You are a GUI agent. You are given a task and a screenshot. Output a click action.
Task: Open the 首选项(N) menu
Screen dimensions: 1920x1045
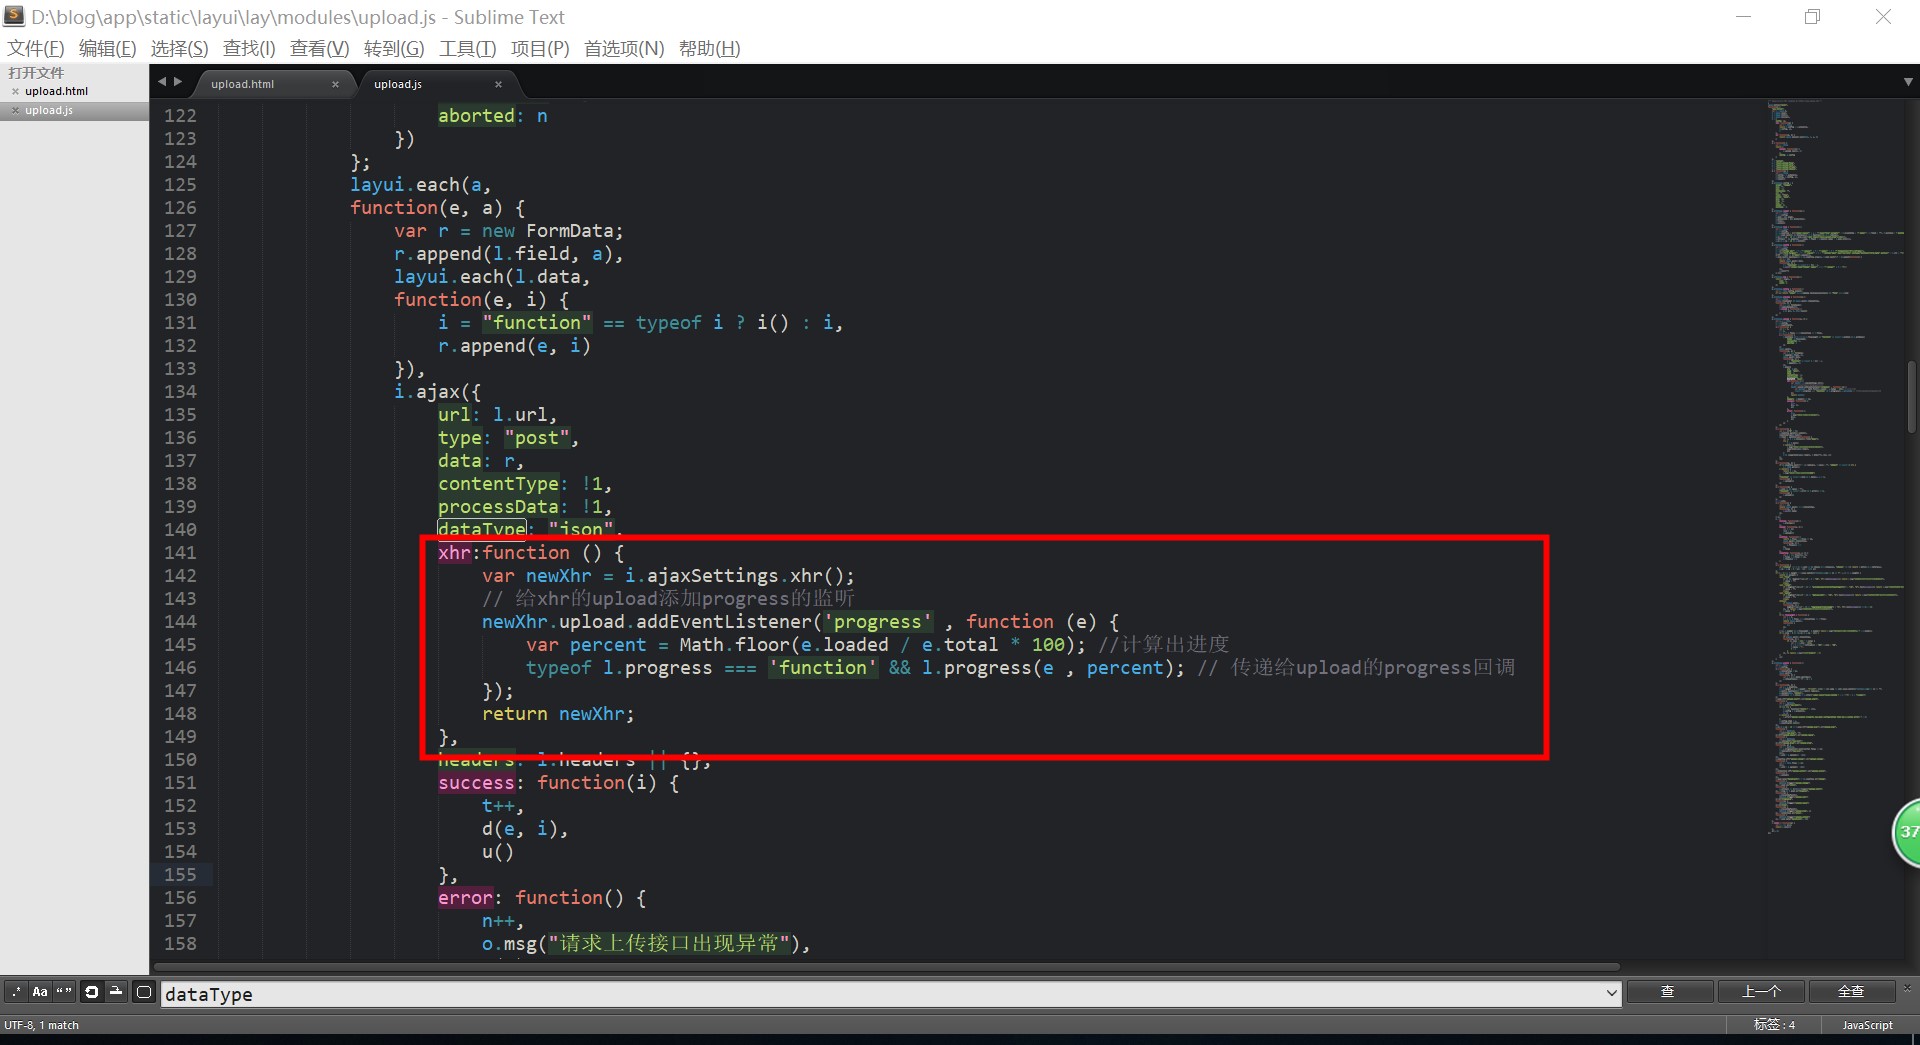click(x=624, y=49)
